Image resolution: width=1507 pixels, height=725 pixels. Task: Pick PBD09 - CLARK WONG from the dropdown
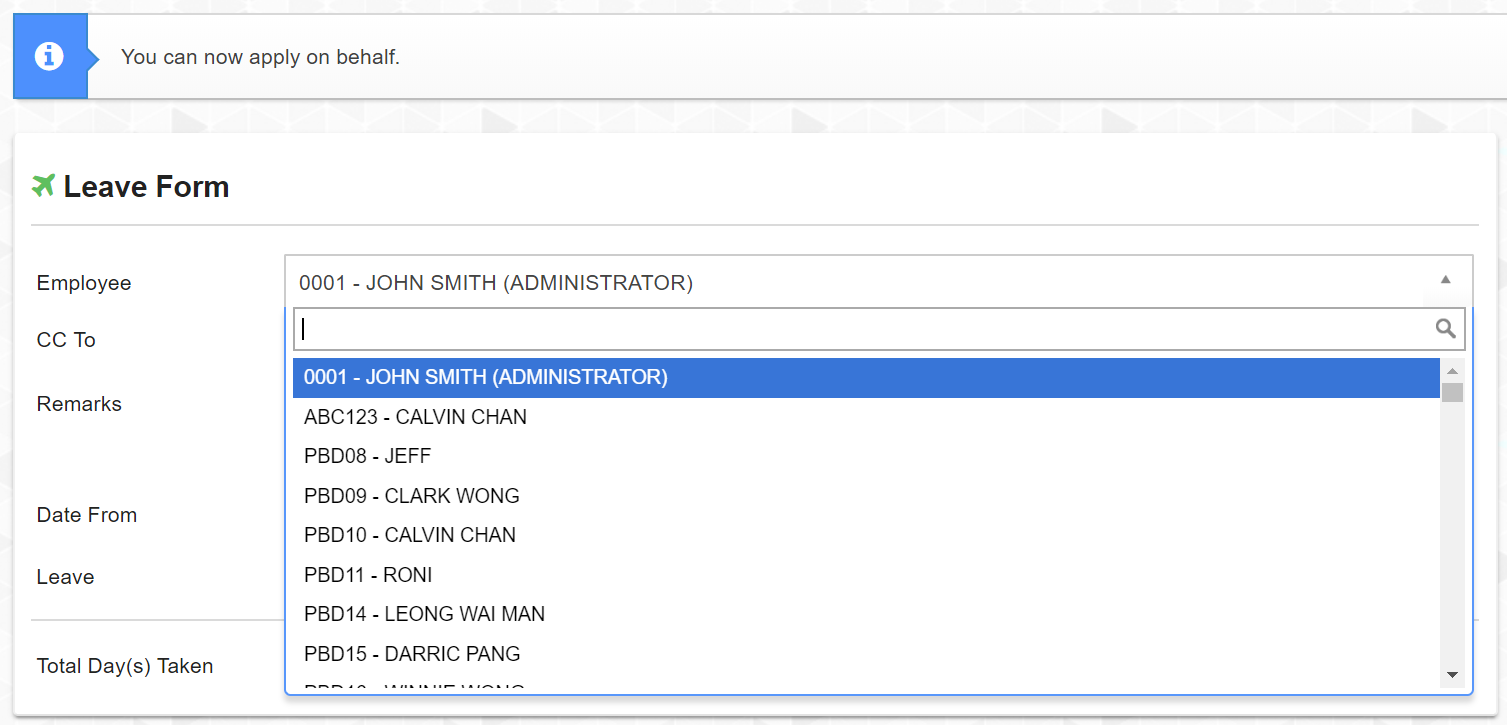(x=412, y=496)
